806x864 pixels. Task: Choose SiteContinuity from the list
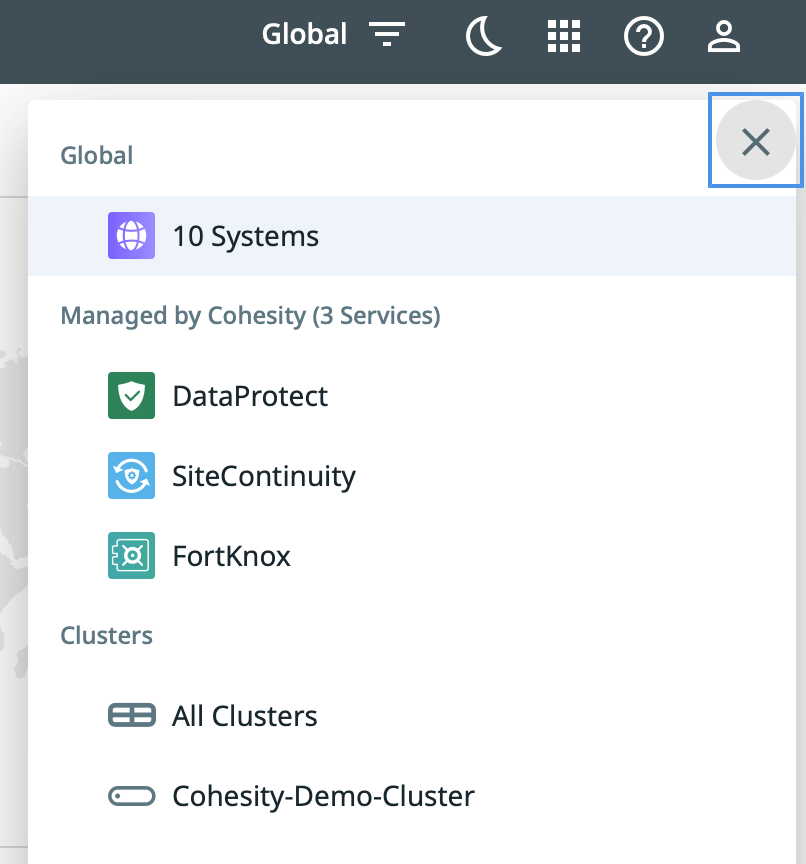pyautogui.click(x=264, y=476)
